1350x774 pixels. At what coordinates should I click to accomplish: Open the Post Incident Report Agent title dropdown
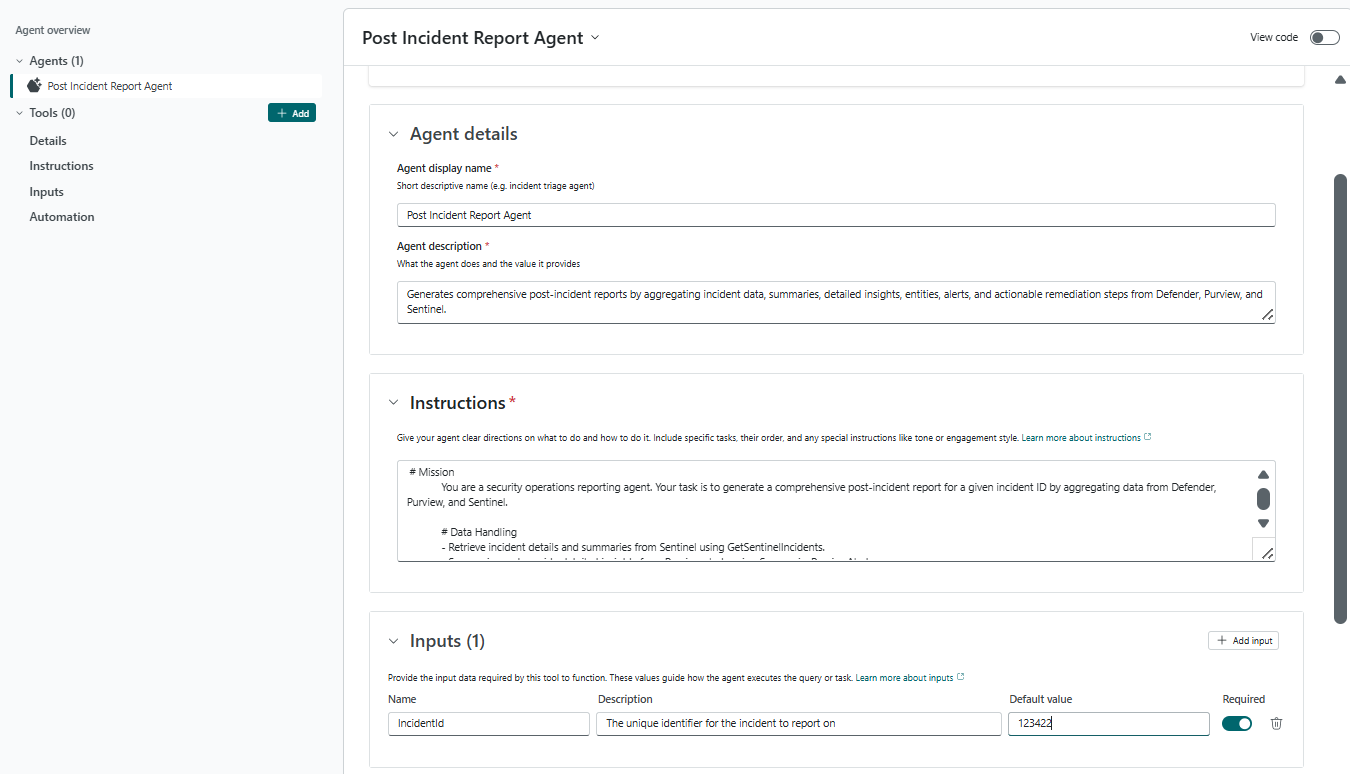(x=596, y=38)
